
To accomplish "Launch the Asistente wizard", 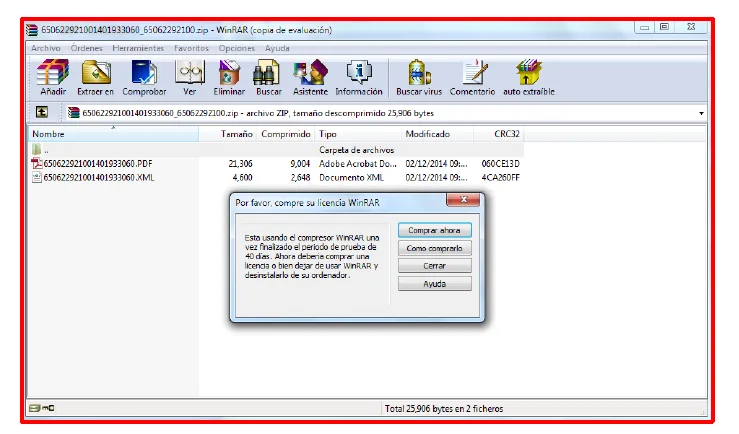I will pyautogui.click(x=310, y=78).
